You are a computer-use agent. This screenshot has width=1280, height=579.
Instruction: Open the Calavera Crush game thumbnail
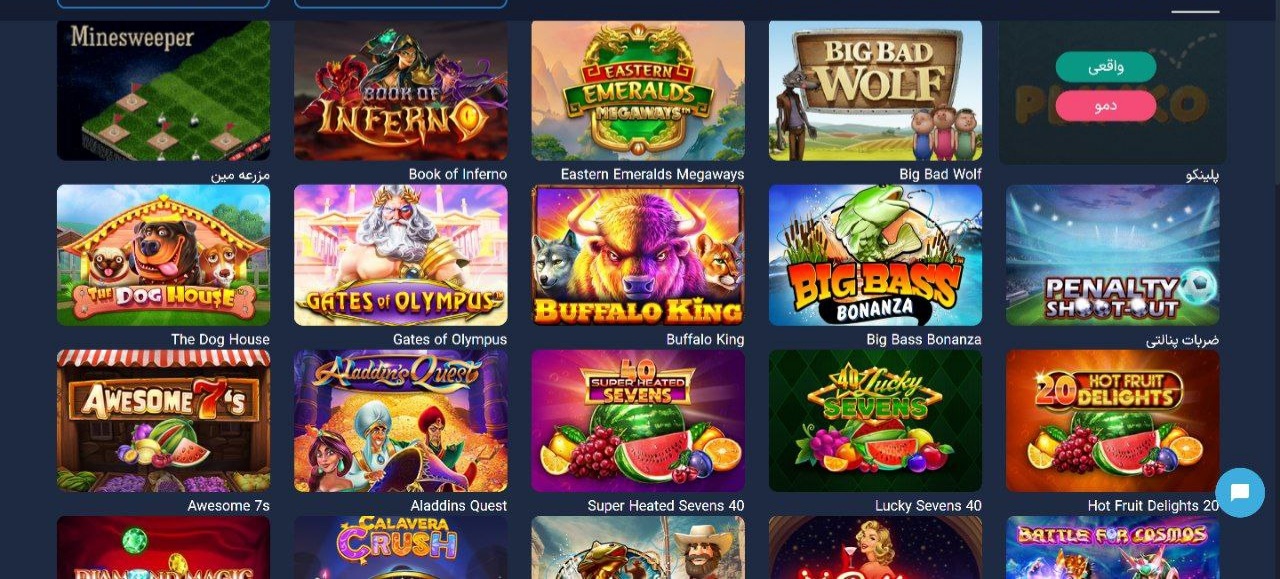(400, 547)
